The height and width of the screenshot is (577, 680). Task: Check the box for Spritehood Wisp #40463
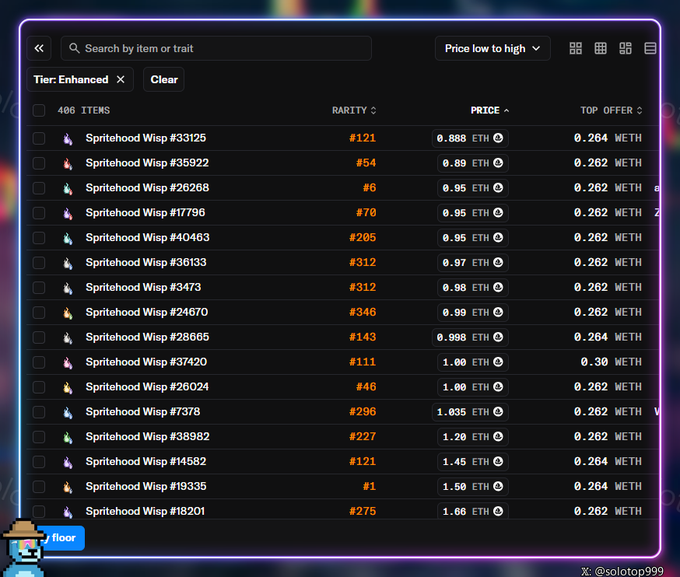point(39,238)
